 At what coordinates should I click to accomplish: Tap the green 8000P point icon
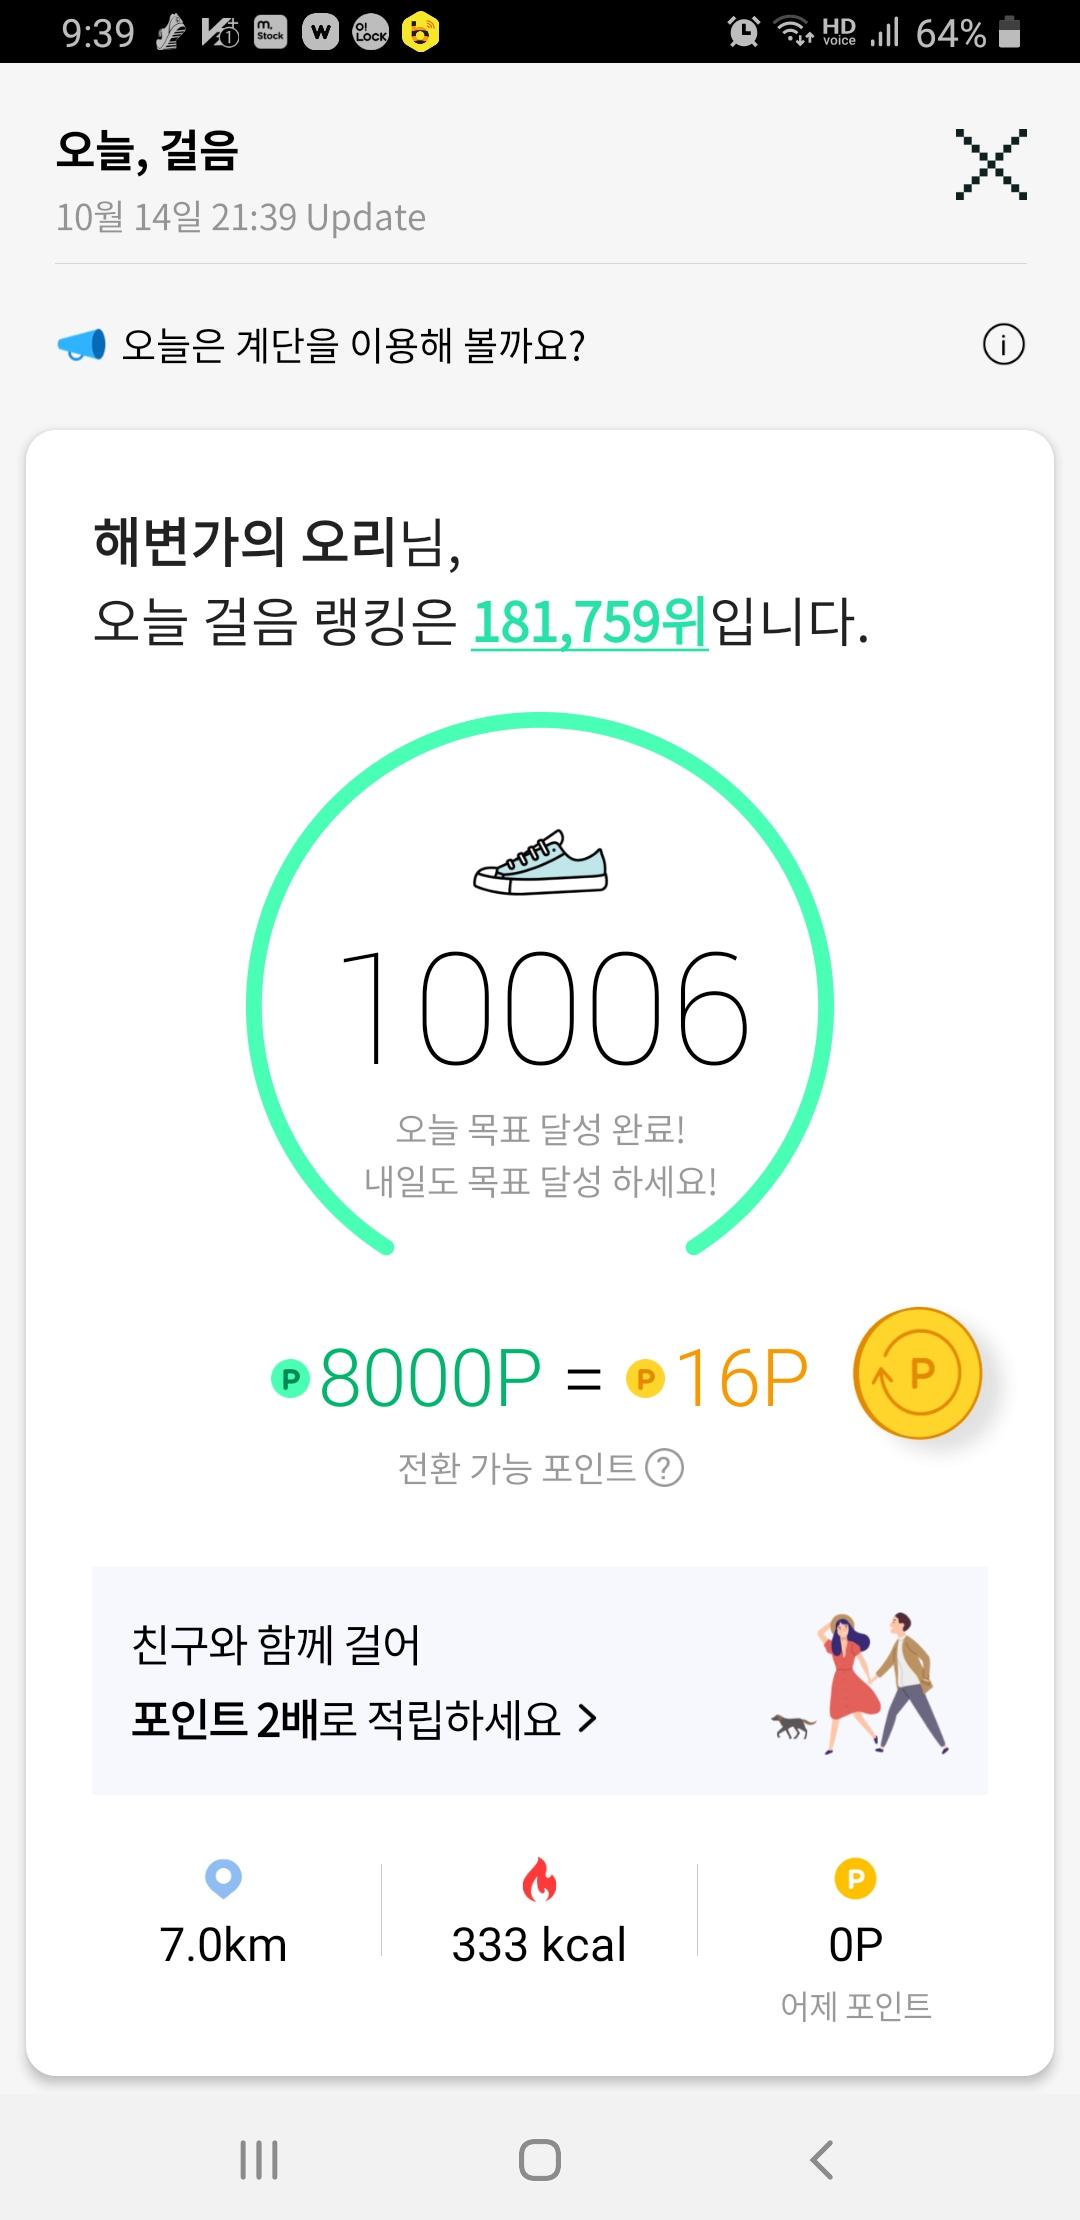click(291, 1380)
